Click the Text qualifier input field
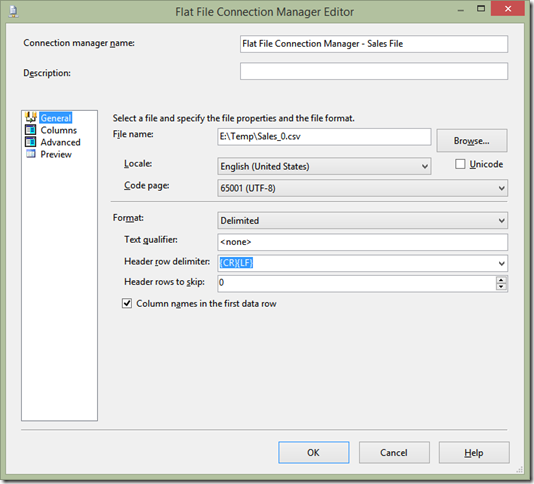The width and height of the screenshot is (534, 484). pyautogui.click(x=362, y=242)
